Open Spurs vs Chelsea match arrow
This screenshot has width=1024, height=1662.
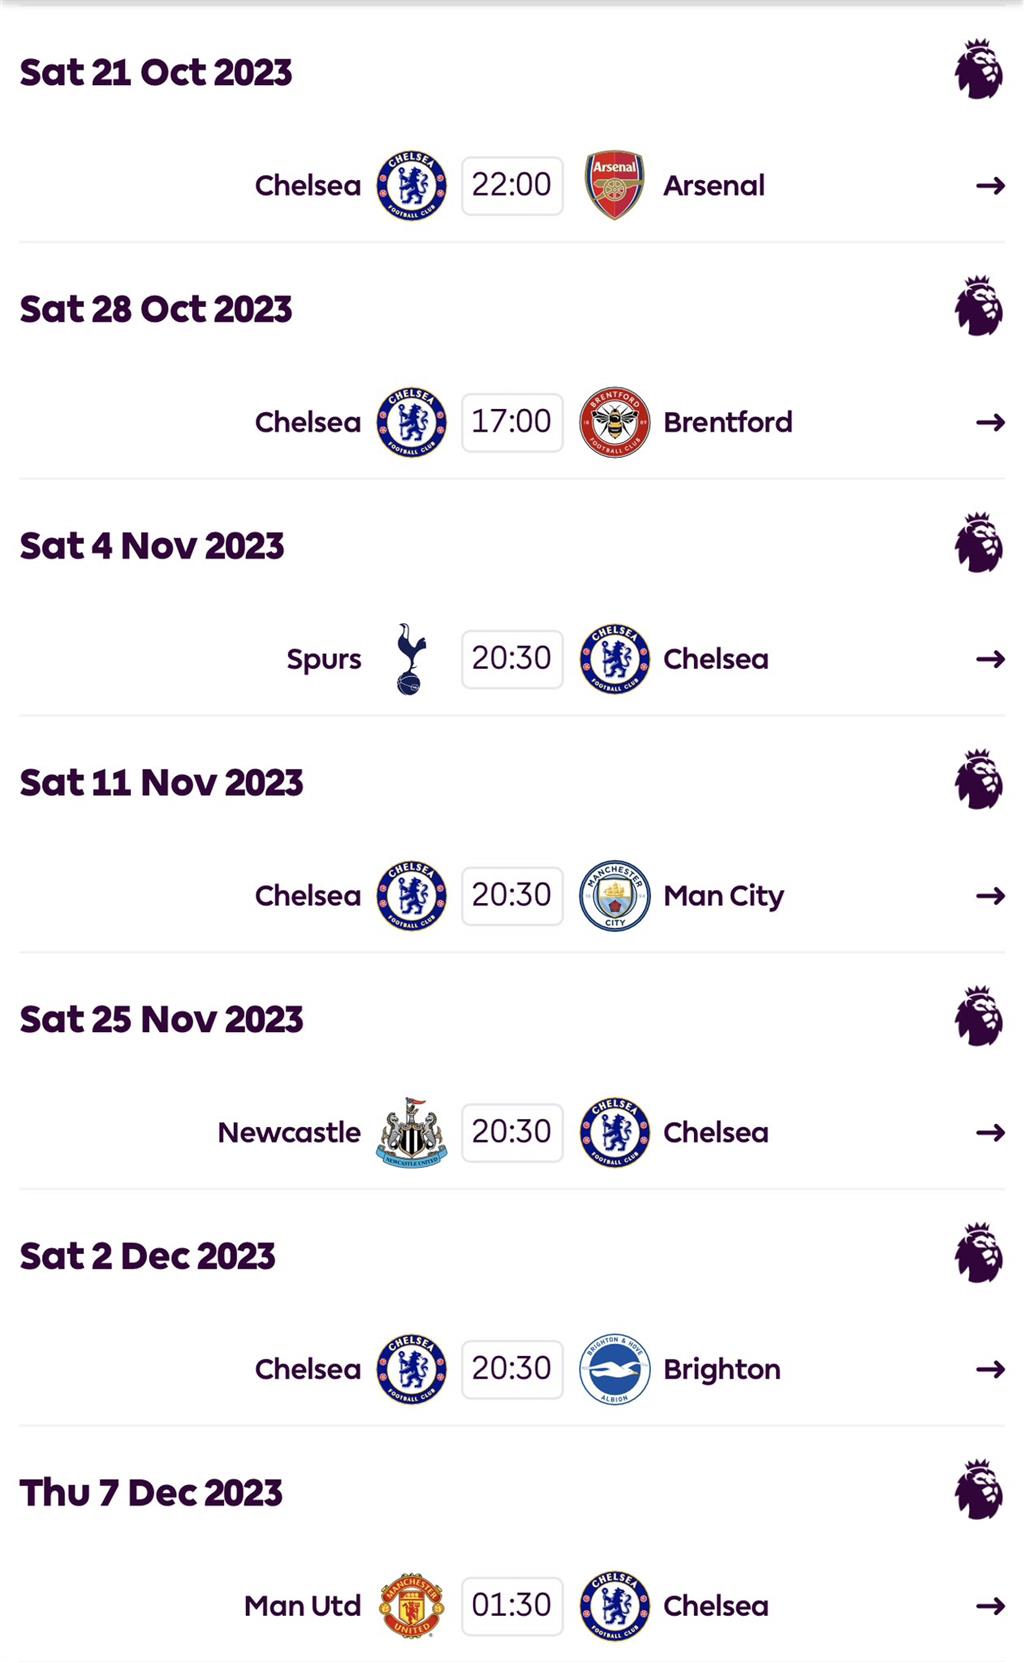pos(990,659)
